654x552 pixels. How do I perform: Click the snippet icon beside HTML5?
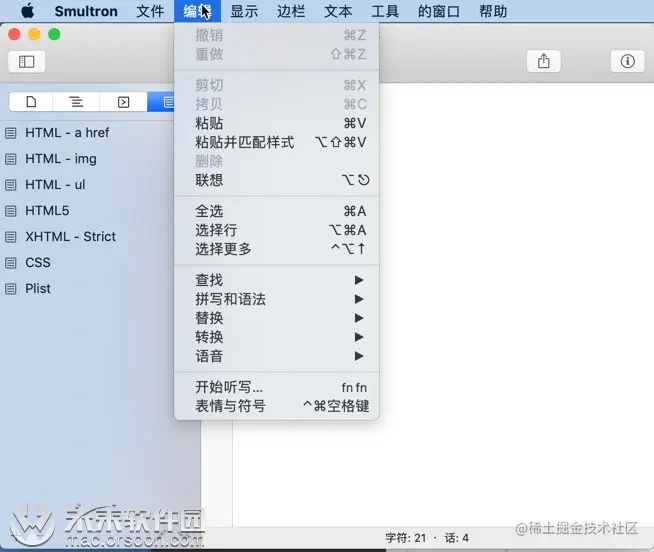11,211
